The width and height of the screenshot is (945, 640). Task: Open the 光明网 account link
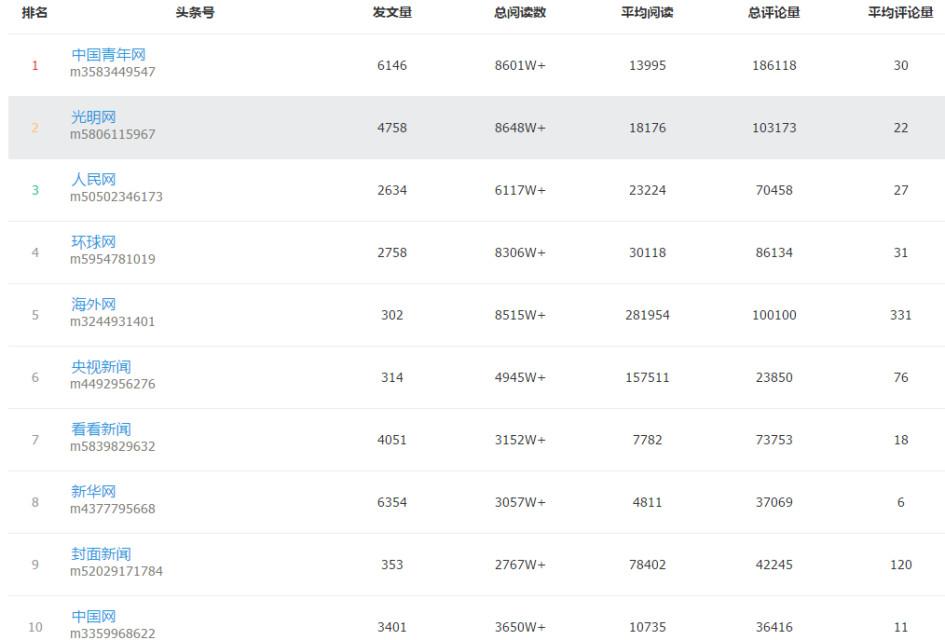point(93,117)
